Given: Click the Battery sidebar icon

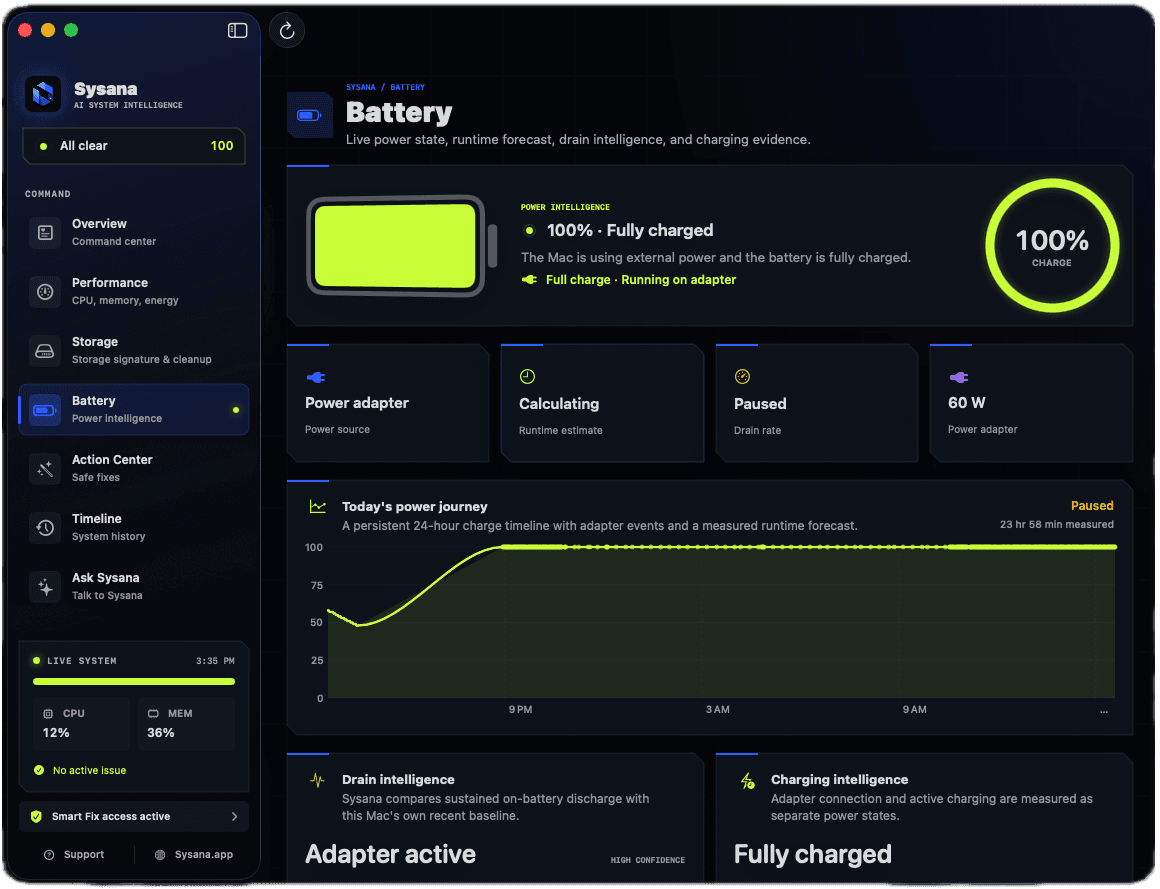Looking at the screenshot, I should [45, 410].
